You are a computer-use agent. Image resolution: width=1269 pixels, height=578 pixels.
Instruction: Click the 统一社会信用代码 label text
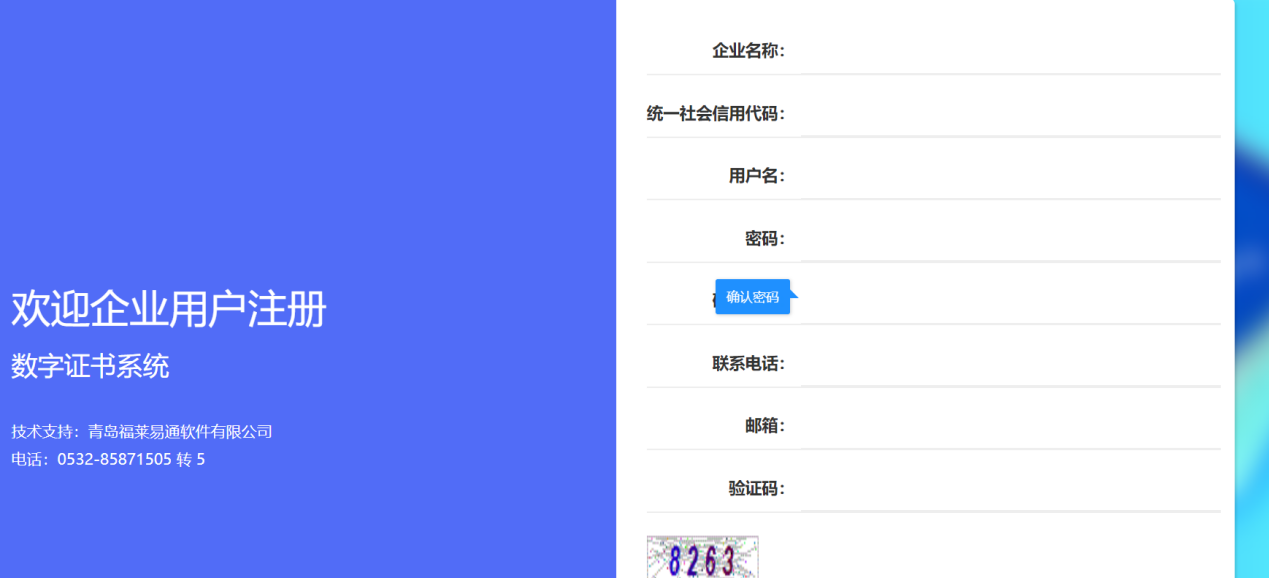pos(715,114)
